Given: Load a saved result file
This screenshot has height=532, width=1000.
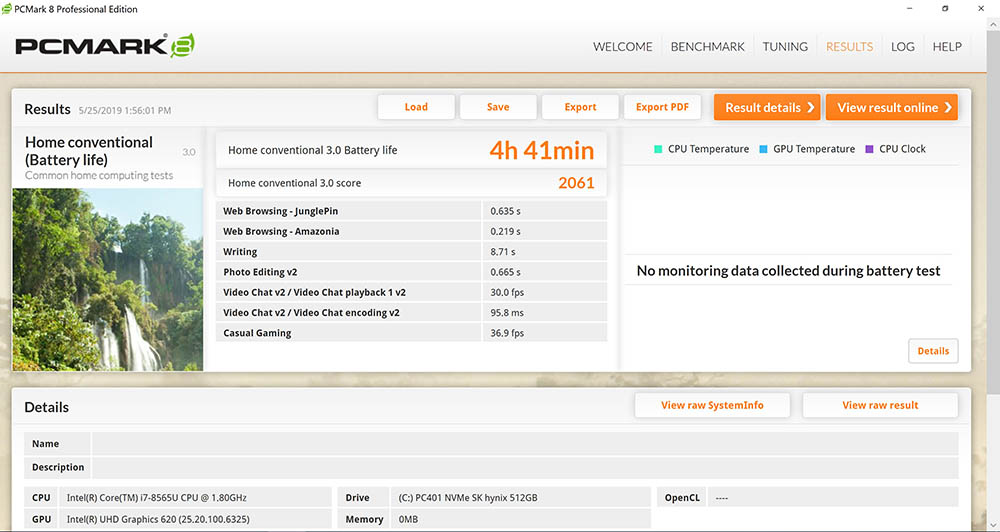Looking at the screenshot, I should coord(416,107).
